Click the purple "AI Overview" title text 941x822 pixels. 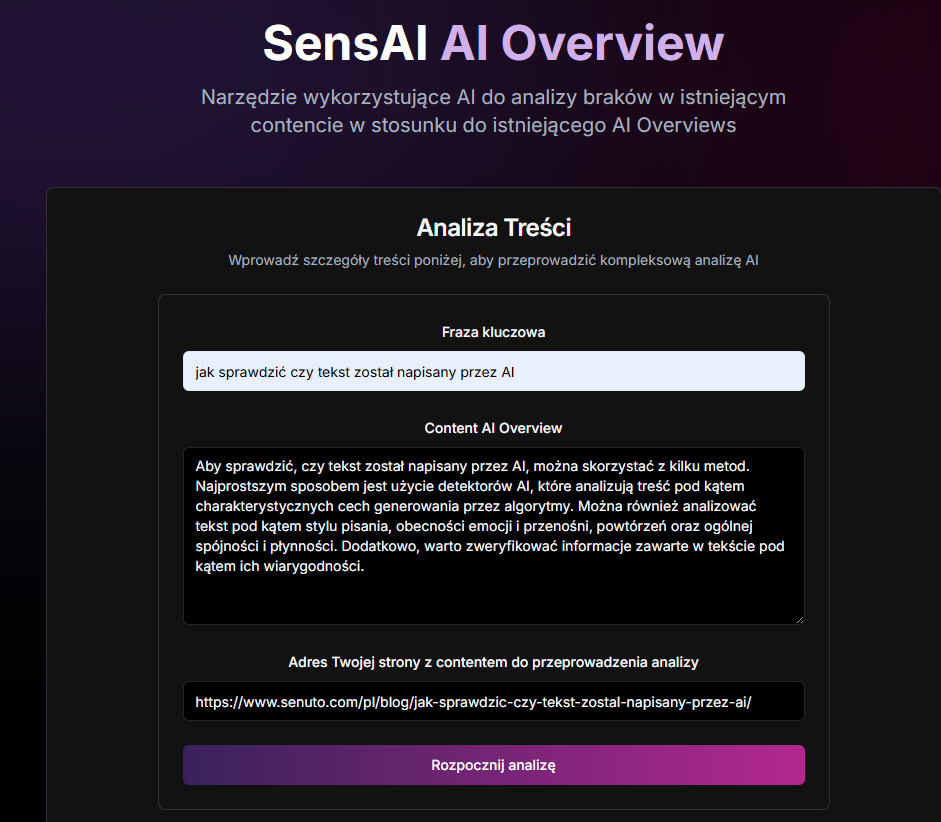click(582, 43)
